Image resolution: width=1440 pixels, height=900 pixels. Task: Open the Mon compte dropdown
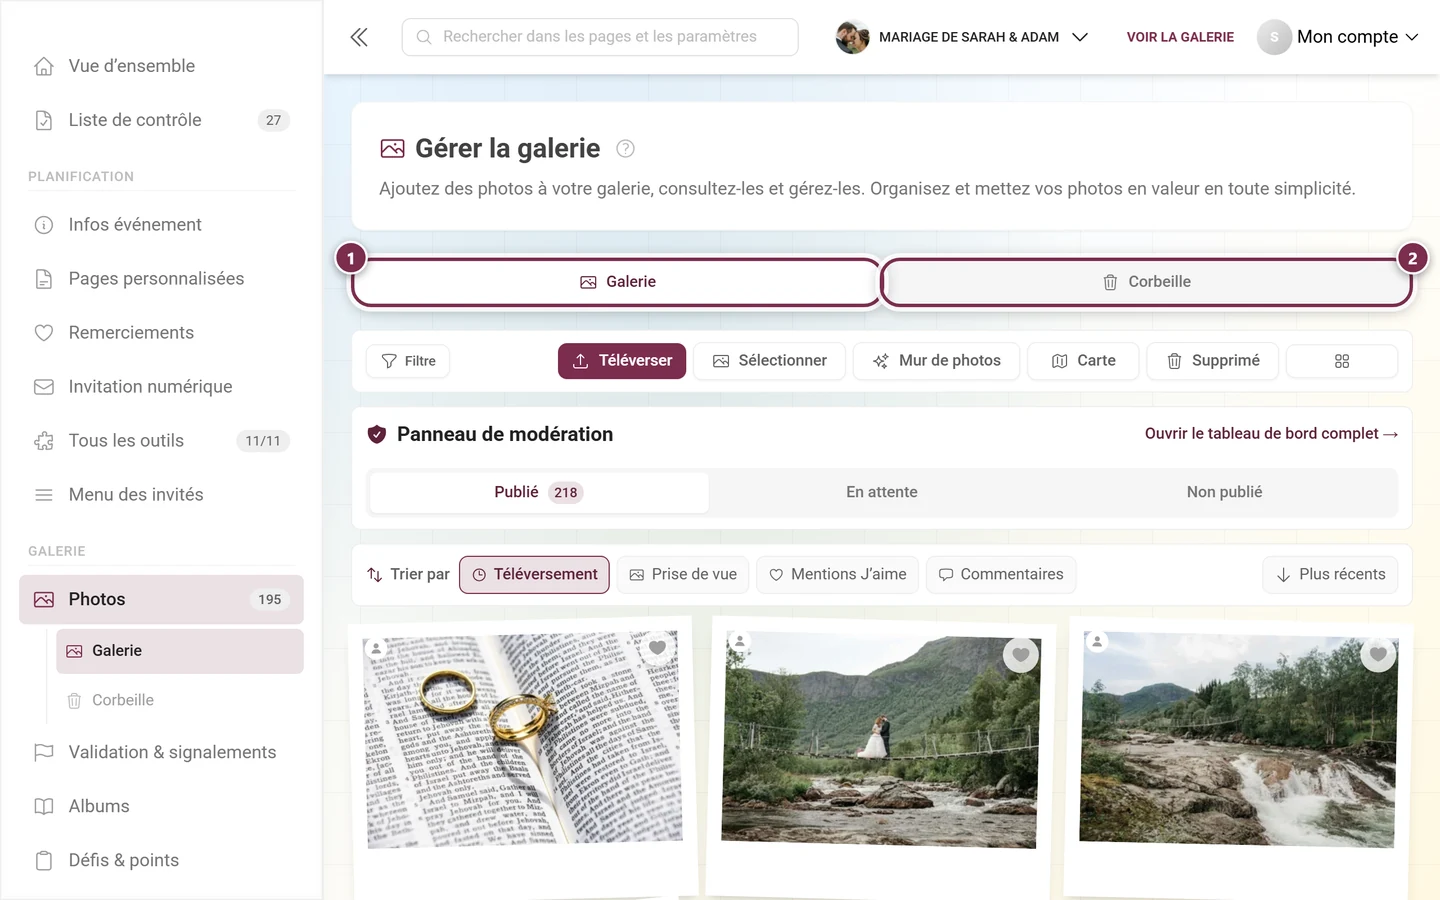pyautogui.click(x=1338, y=37)
